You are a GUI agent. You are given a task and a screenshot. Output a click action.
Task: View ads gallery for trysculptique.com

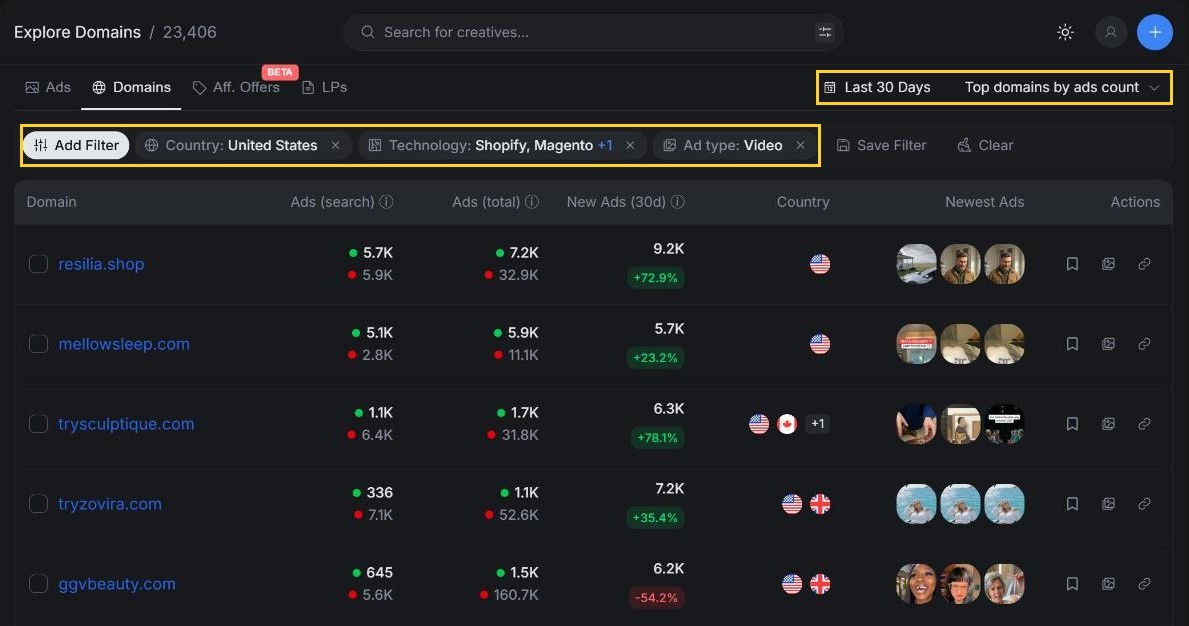pos(1108,424)
